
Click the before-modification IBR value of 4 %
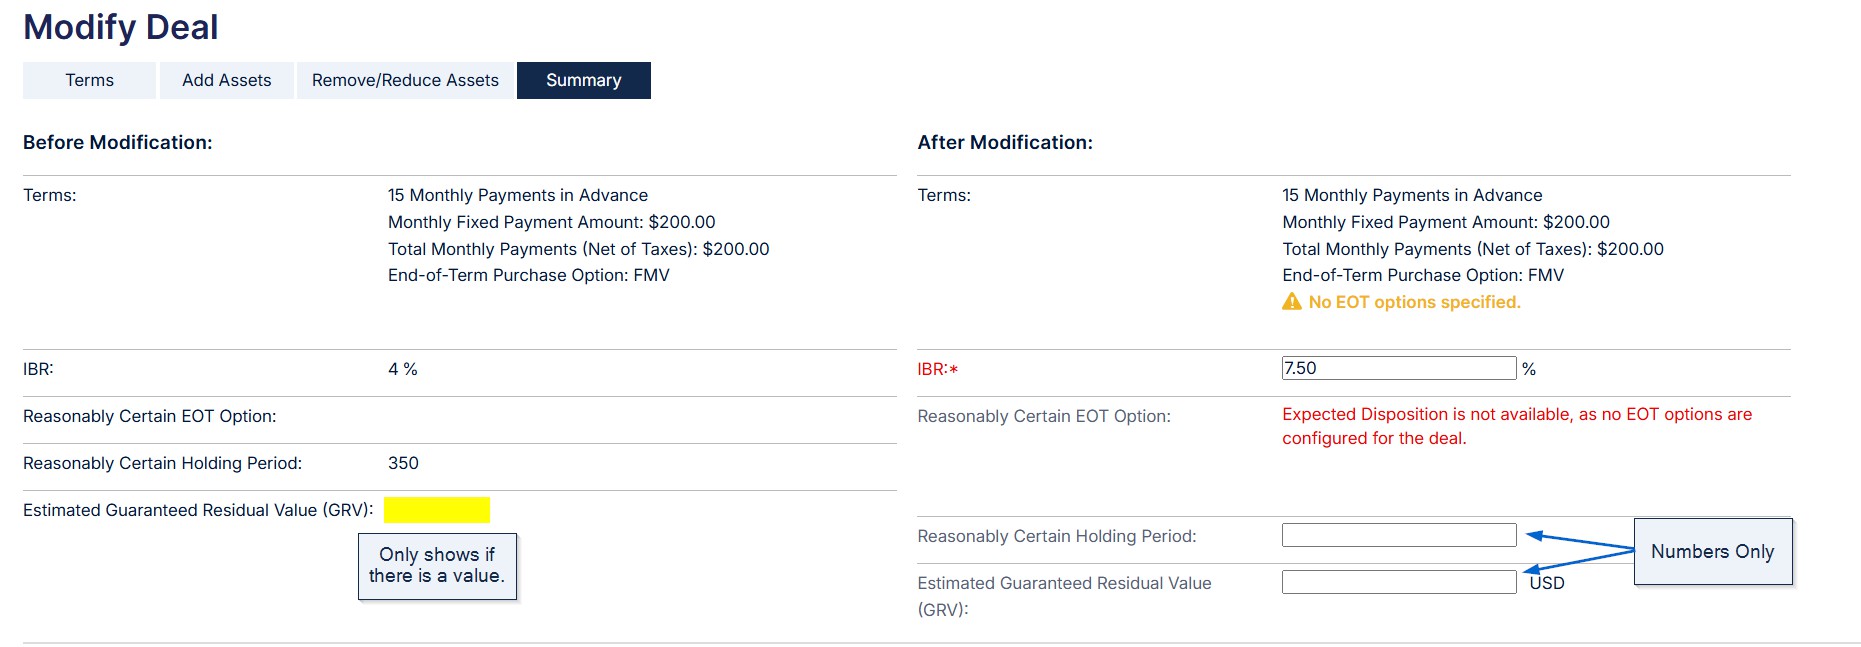[x=403, y=369]
